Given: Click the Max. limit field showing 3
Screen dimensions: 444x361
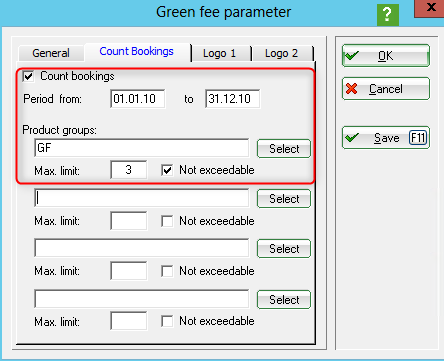Looking at the screenshot, I should tap(129, 170).
